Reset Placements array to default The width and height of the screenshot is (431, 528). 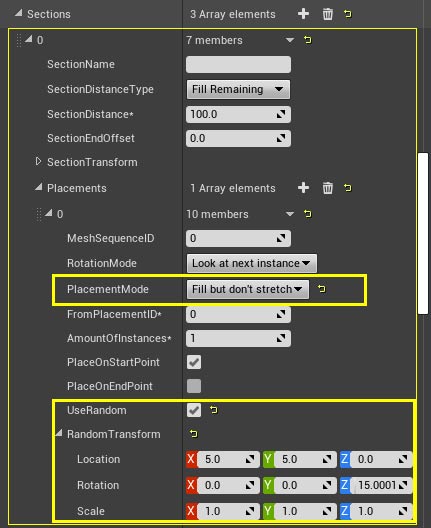tap(347, 188)
